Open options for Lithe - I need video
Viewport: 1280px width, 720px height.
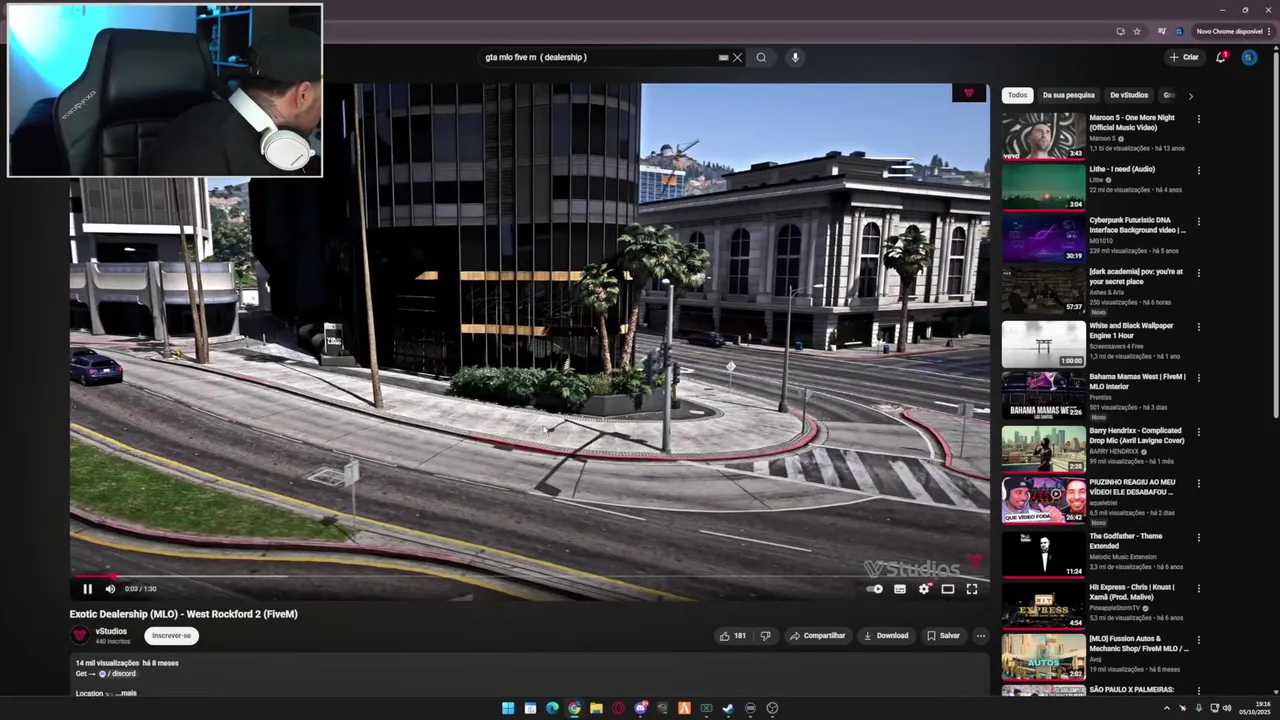[1198, 170]
